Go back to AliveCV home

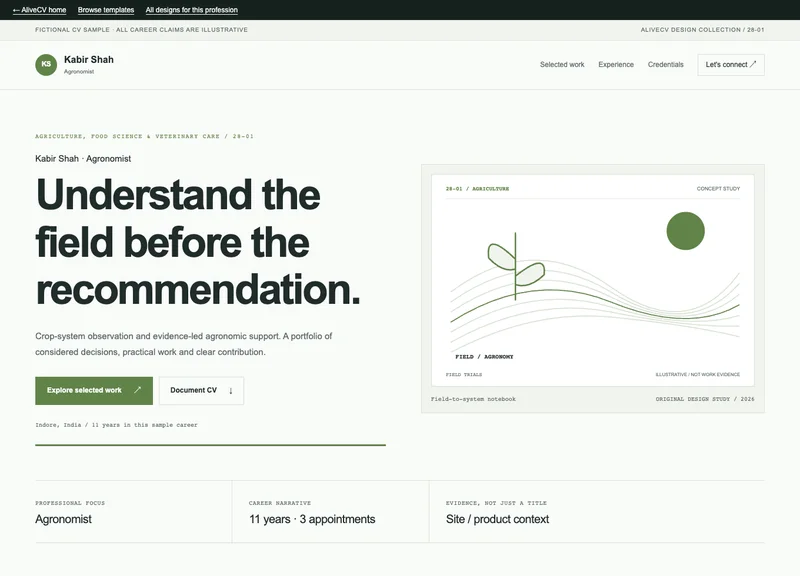pyautogui.click(x=39, y=10)
